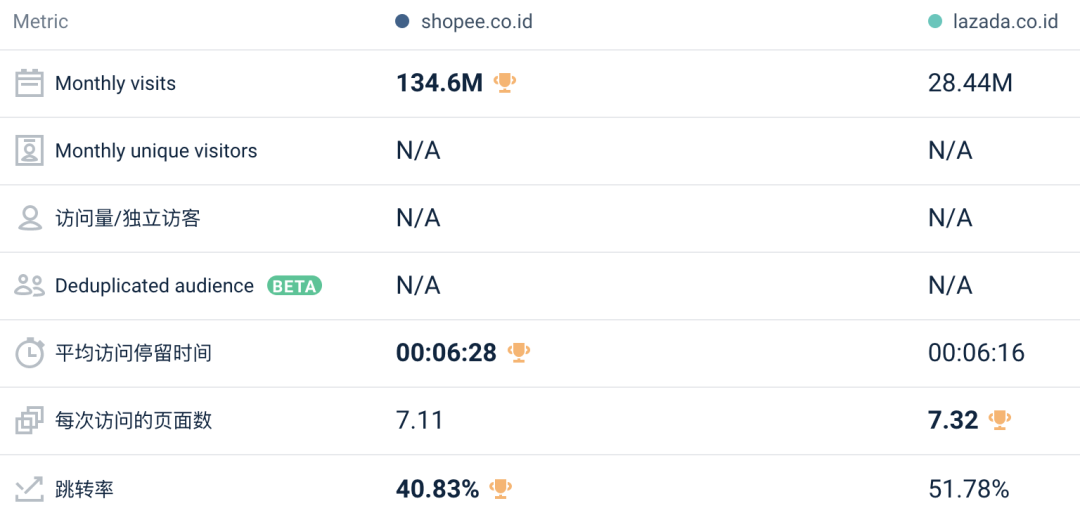Click trophy icon next to 00:06:28
This screenshot has width=1080, height=520.
[519, 353]
